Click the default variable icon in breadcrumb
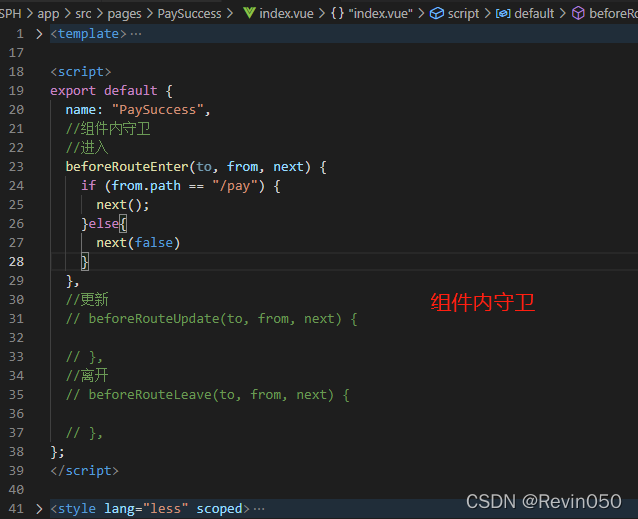The height and width of the screenshot is (519, 638). point(503,14)
